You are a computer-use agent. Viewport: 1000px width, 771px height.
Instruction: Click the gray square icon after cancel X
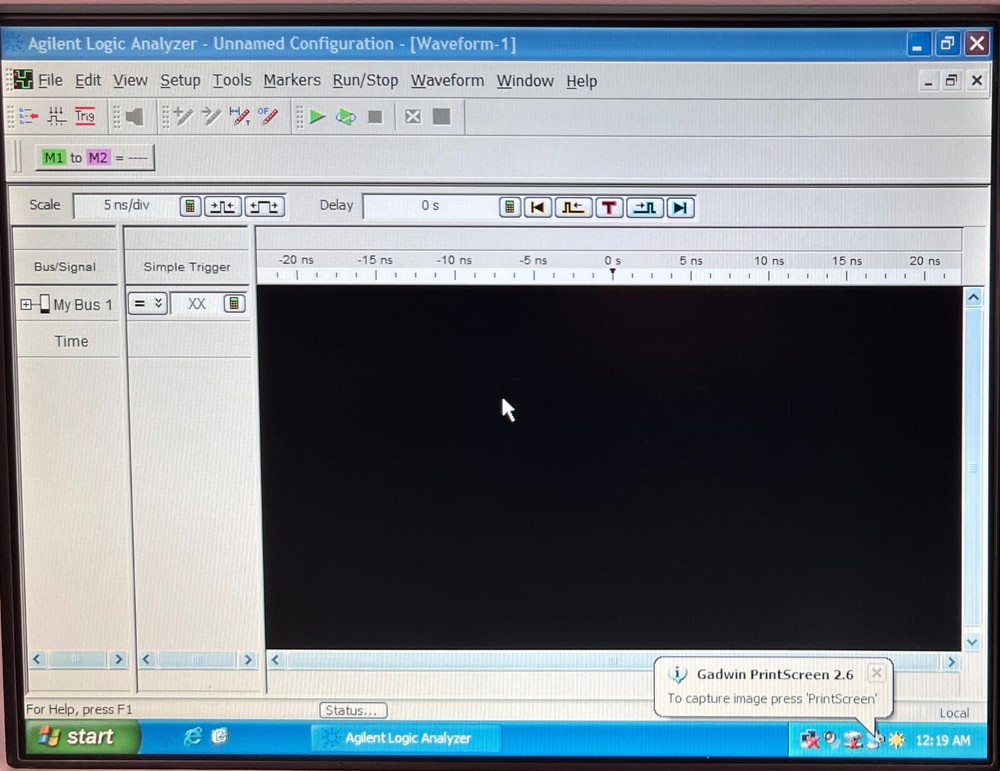(441, 117)
